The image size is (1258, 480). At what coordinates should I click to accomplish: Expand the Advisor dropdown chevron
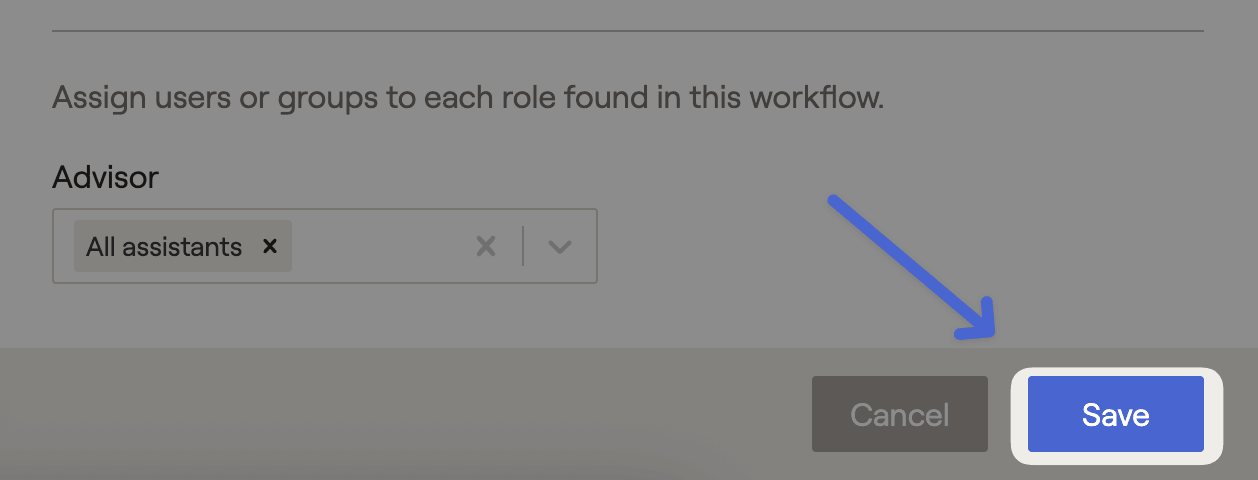[x=560, y=246]
